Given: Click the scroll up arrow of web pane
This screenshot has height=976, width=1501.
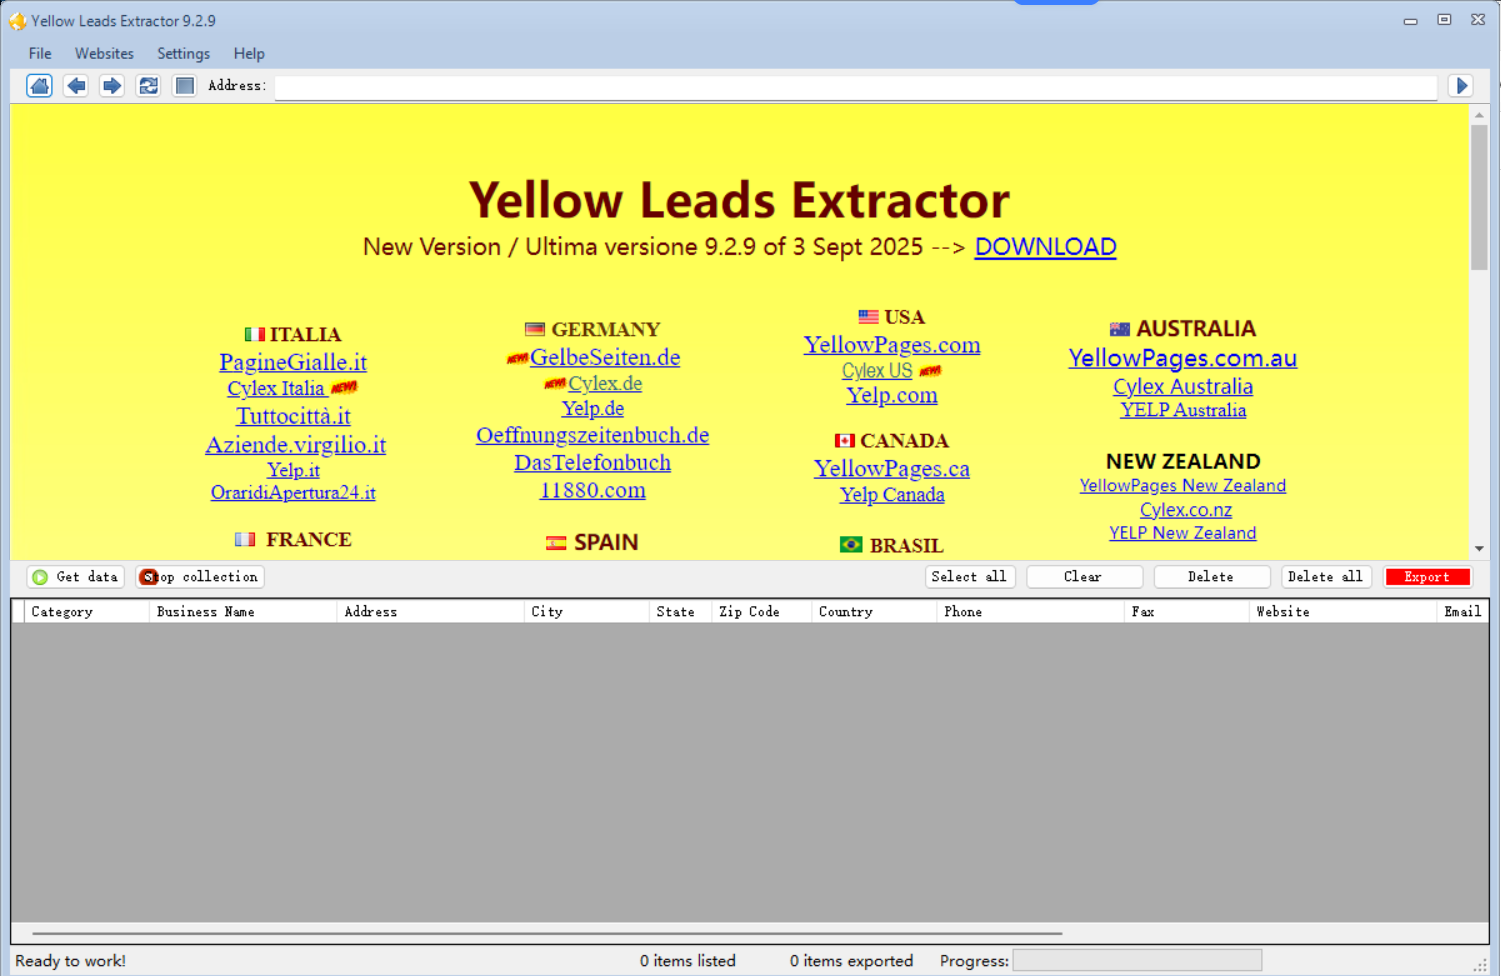Looking at the screenshot, I should [1479, 115].
